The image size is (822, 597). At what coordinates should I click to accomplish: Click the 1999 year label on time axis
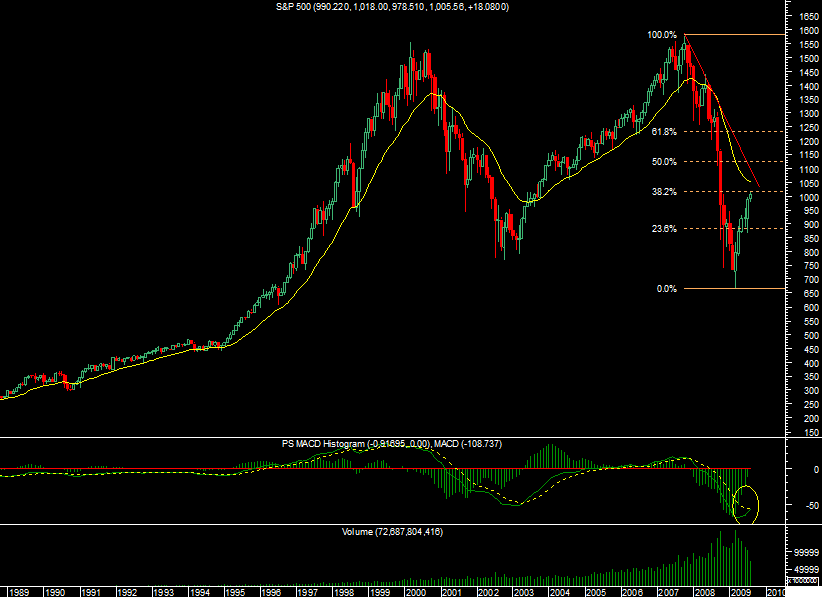click(380, 592)
